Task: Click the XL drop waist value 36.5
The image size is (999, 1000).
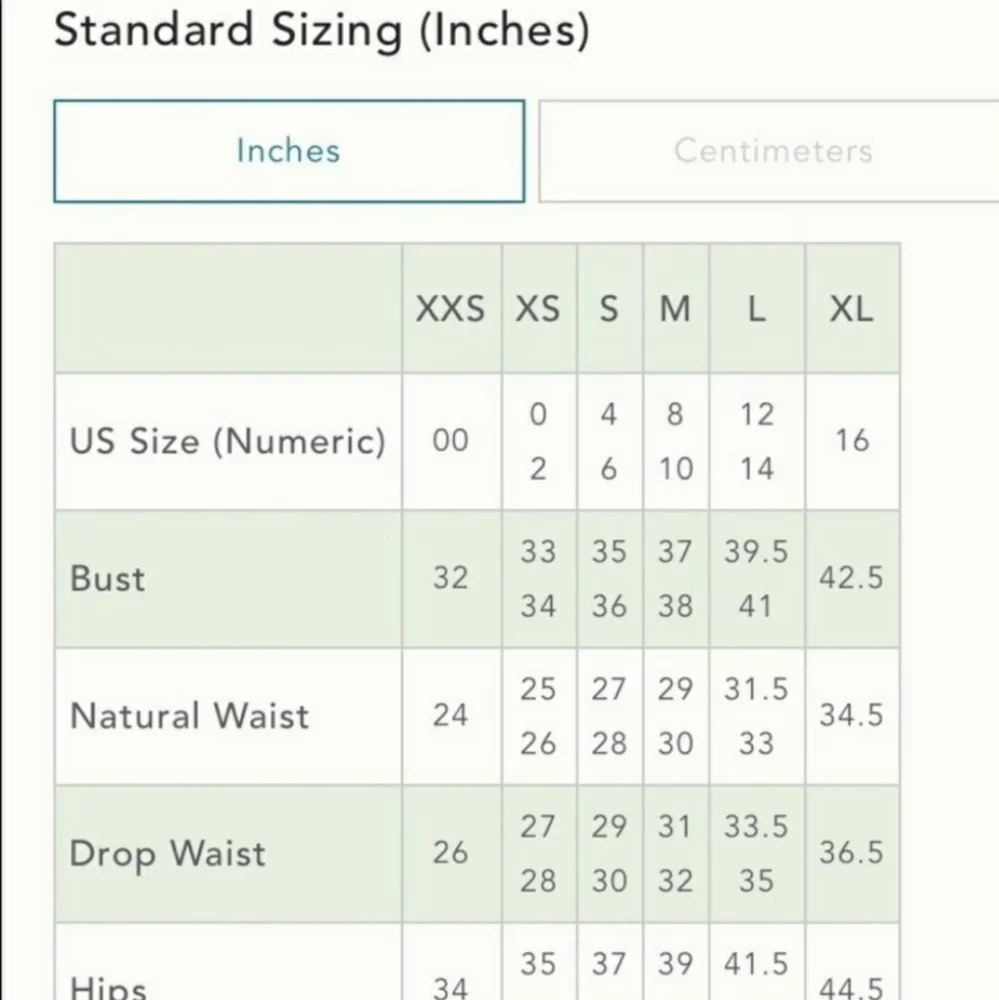Action: tap(851, 853)
